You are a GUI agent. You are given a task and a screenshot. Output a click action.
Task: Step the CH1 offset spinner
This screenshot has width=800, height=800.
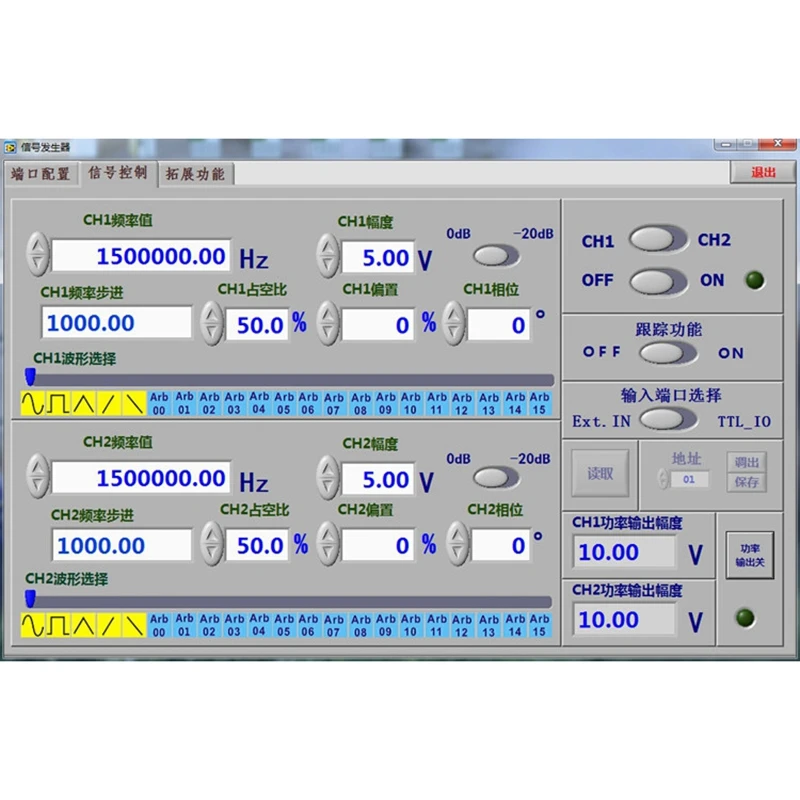[328, 323]
